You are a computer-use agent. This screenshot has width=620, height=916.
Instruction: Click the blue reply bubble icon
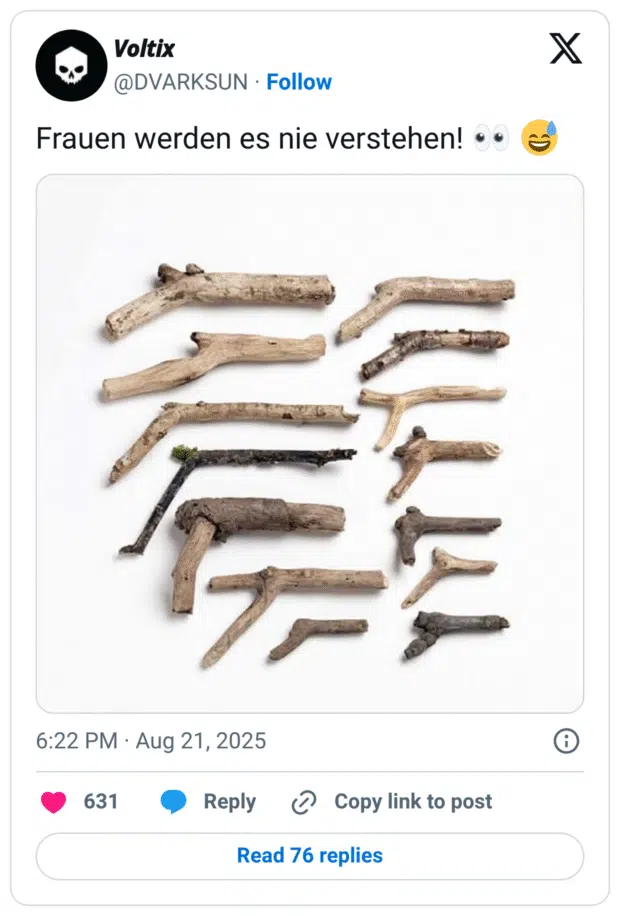(x=174, y=801)
